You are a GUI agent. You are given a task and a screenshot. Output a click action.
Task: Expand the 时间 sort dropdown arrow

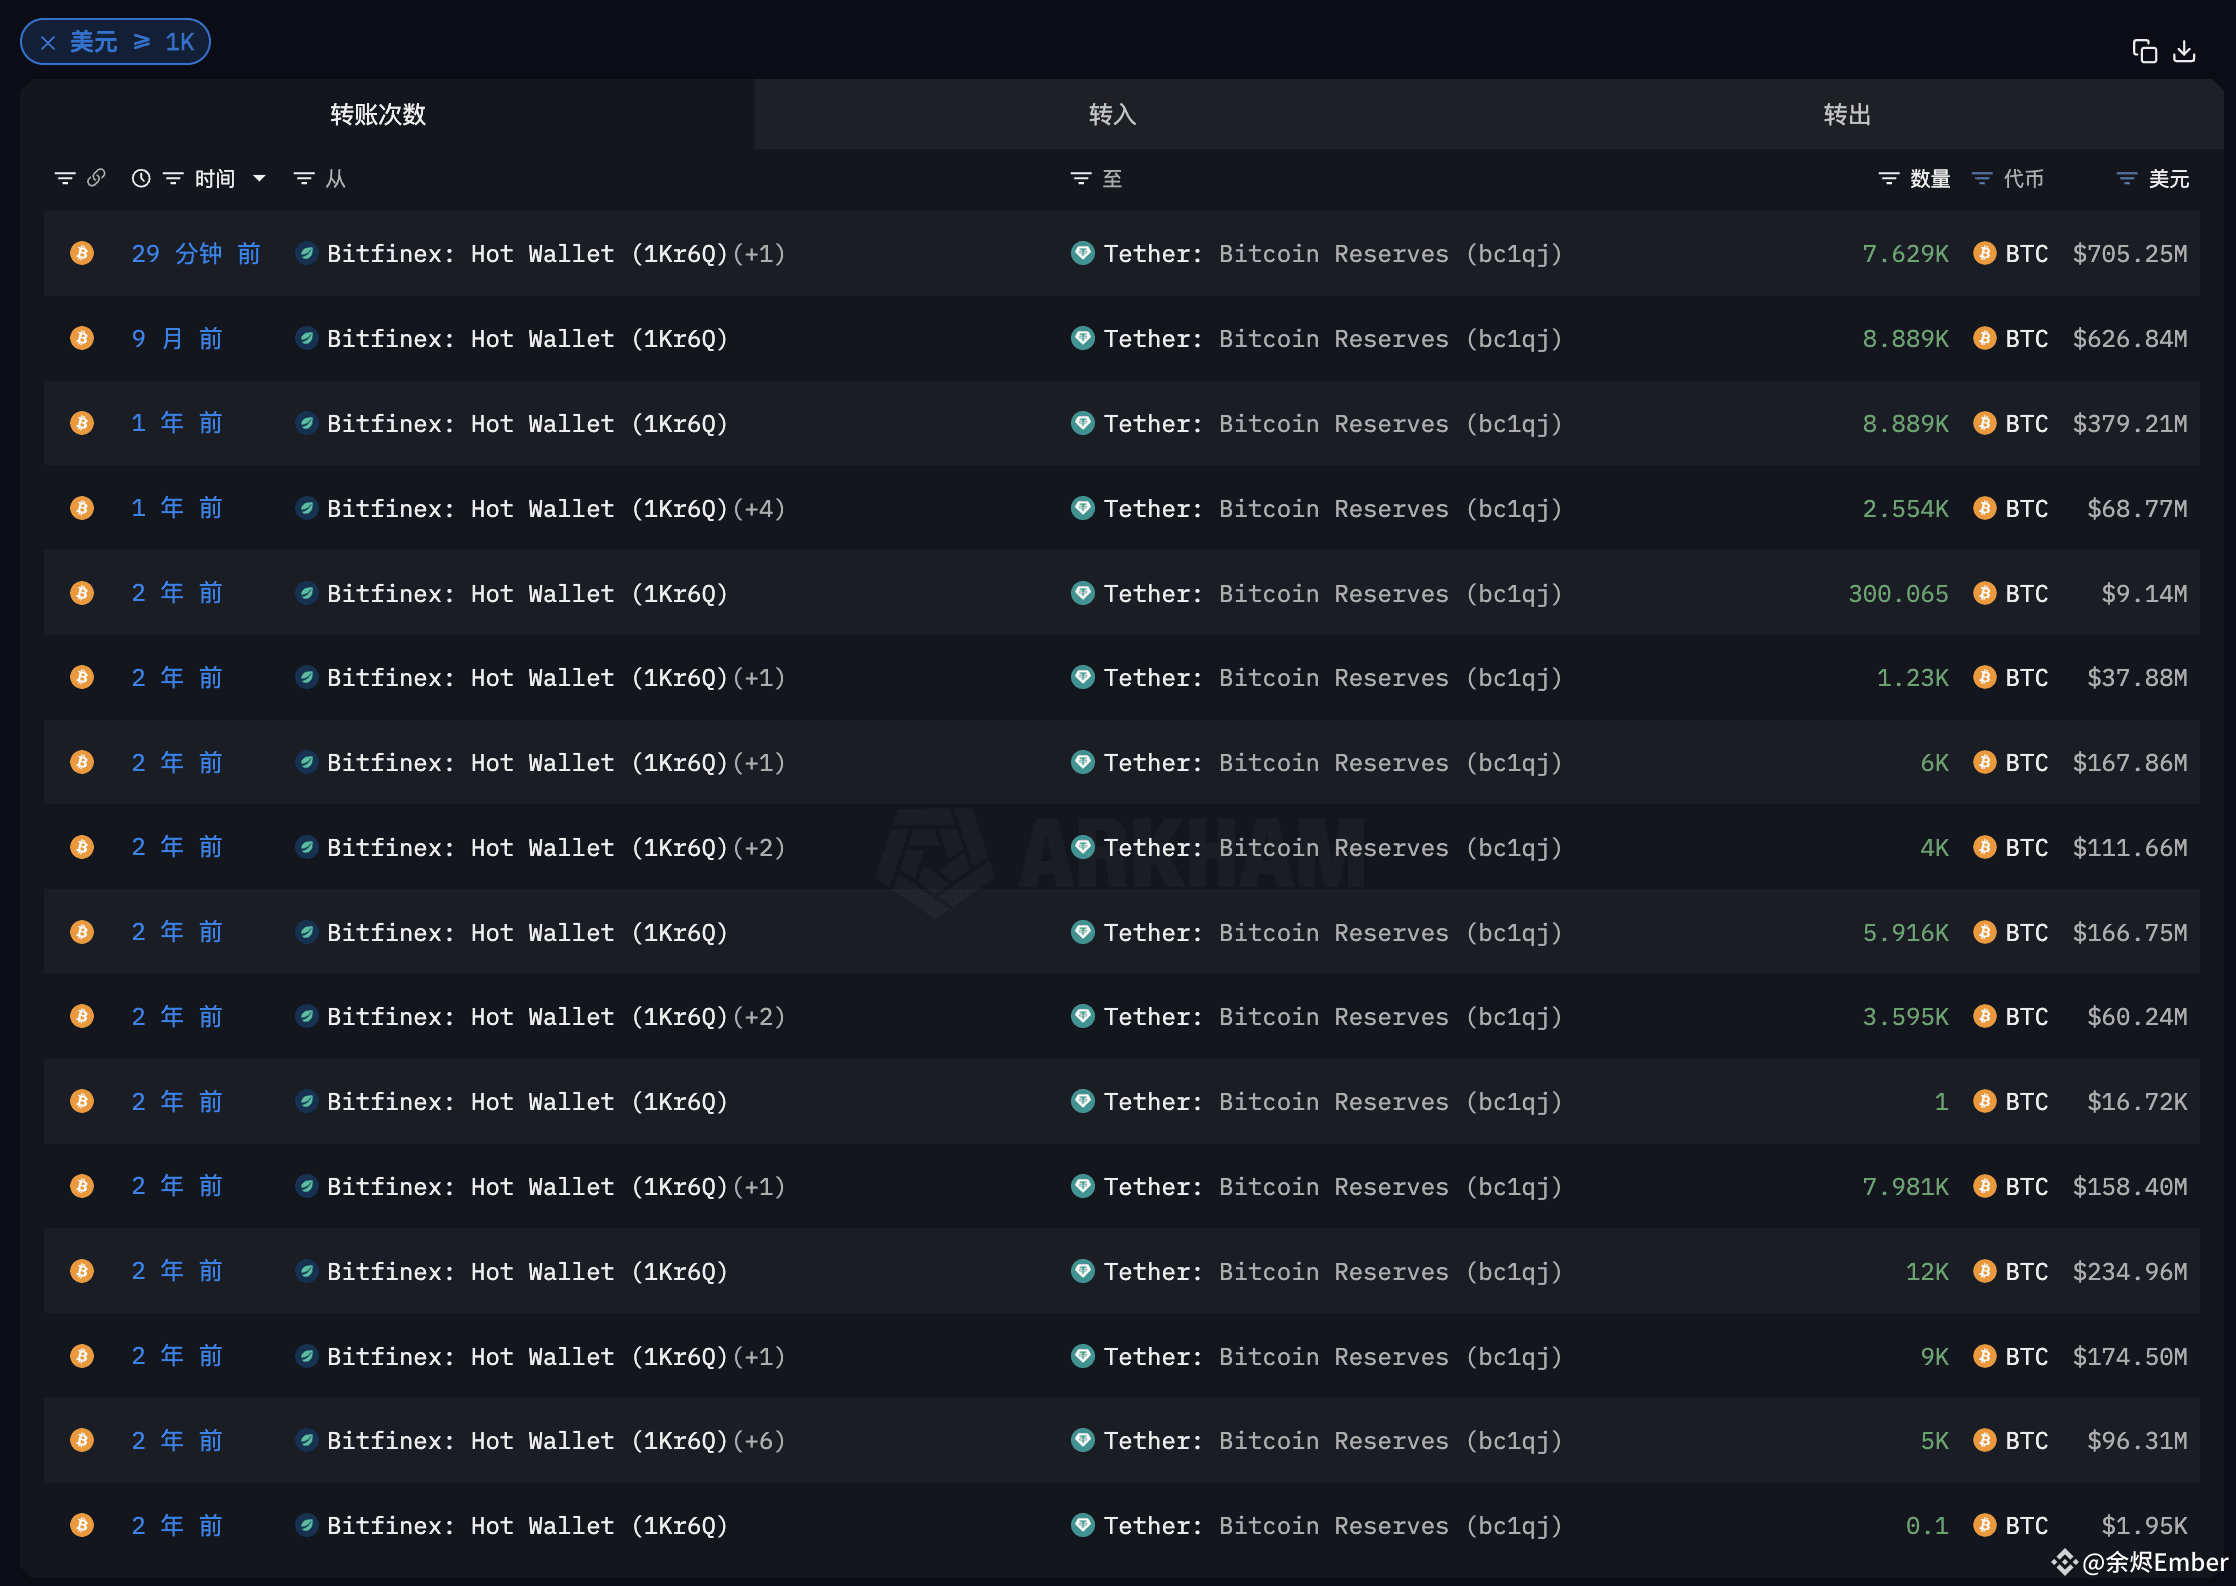[259, 178]
